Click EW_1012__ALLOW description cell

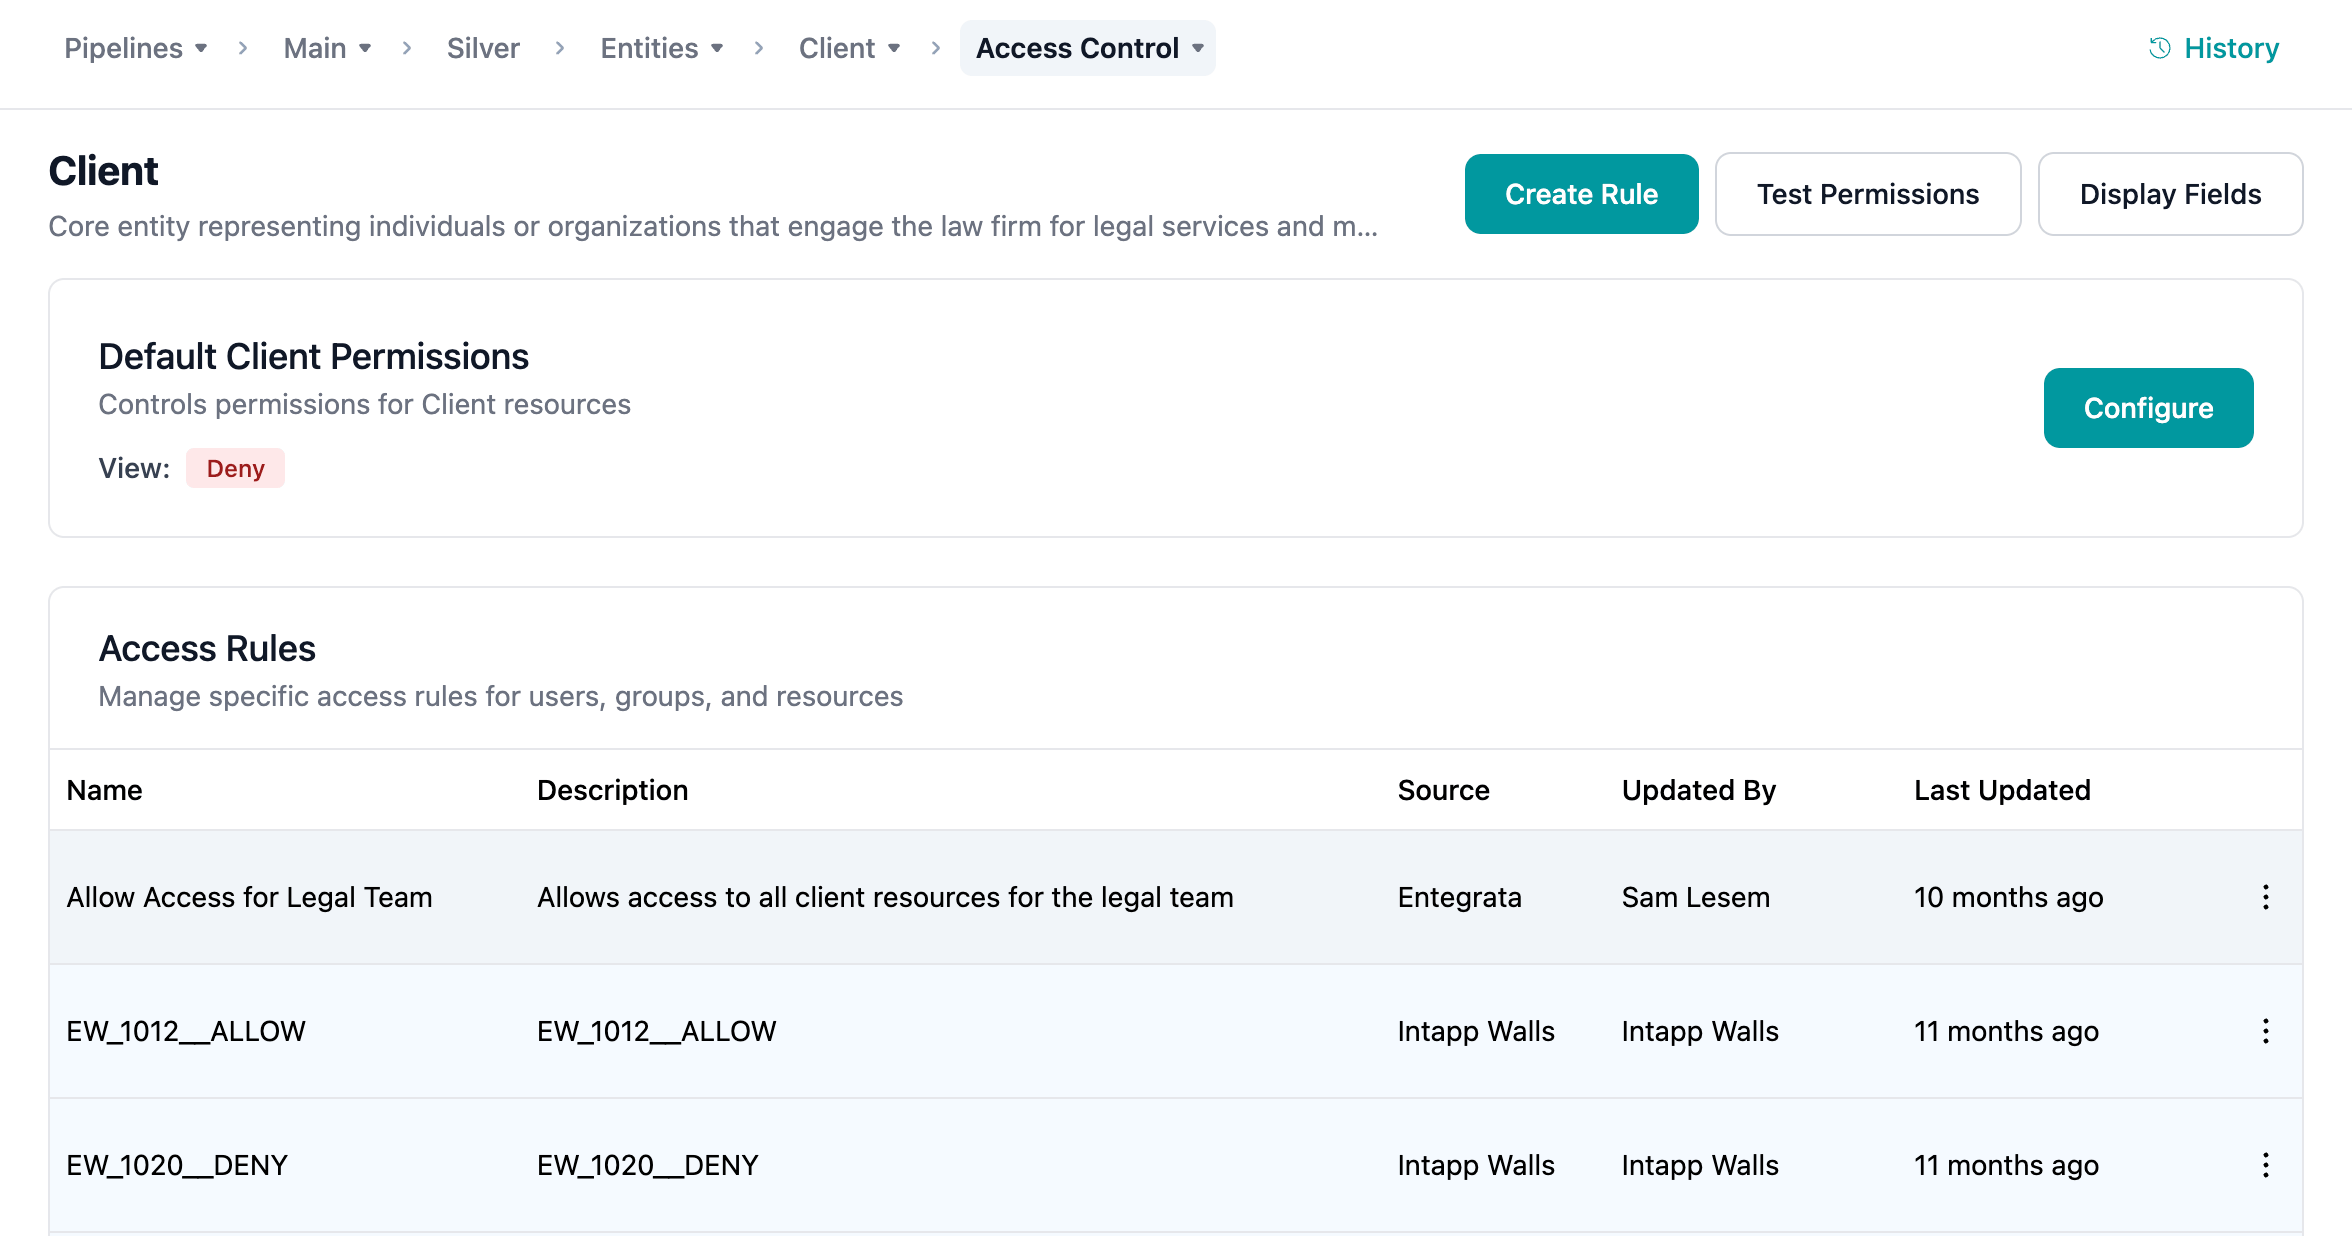click(656, 1031)
